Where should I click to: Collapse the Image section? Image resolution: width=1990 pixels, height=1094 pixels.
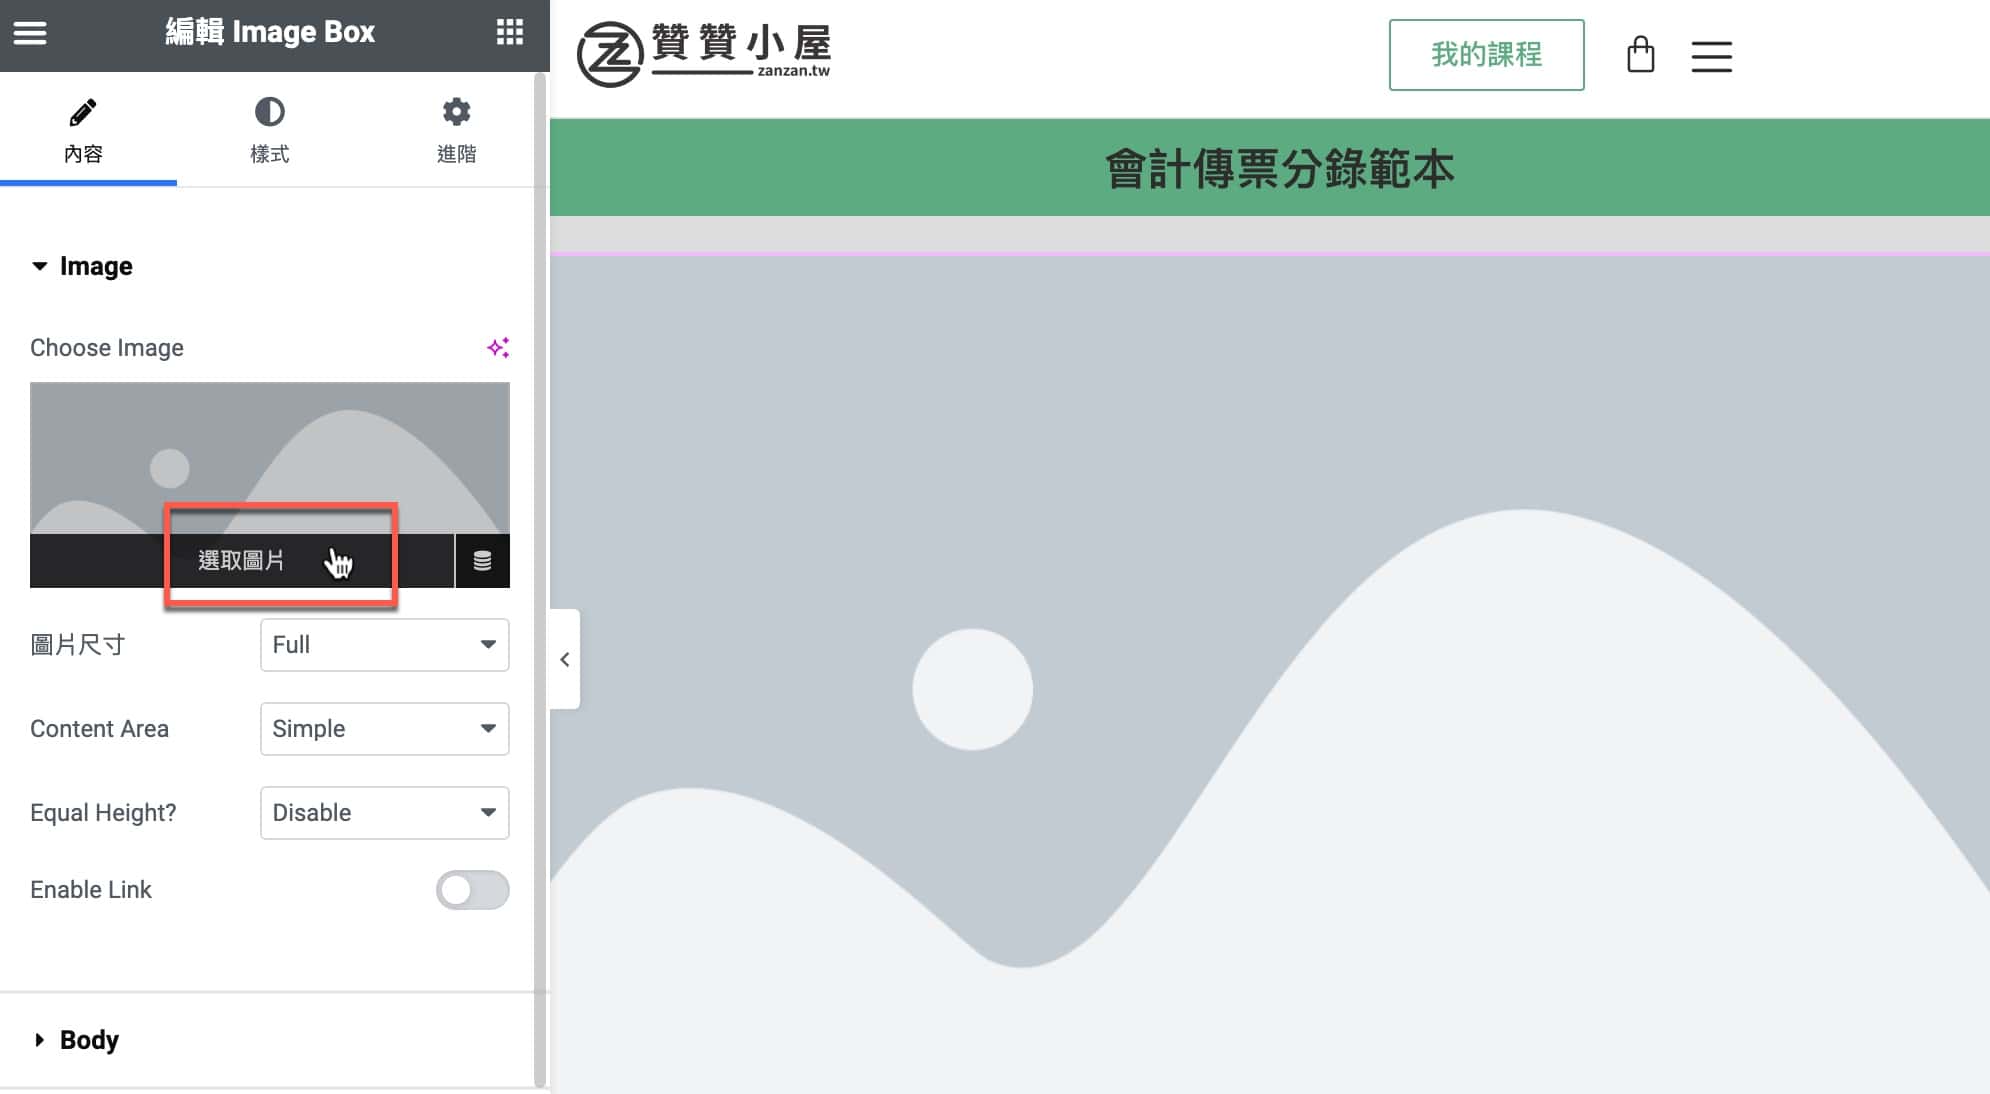96,266
